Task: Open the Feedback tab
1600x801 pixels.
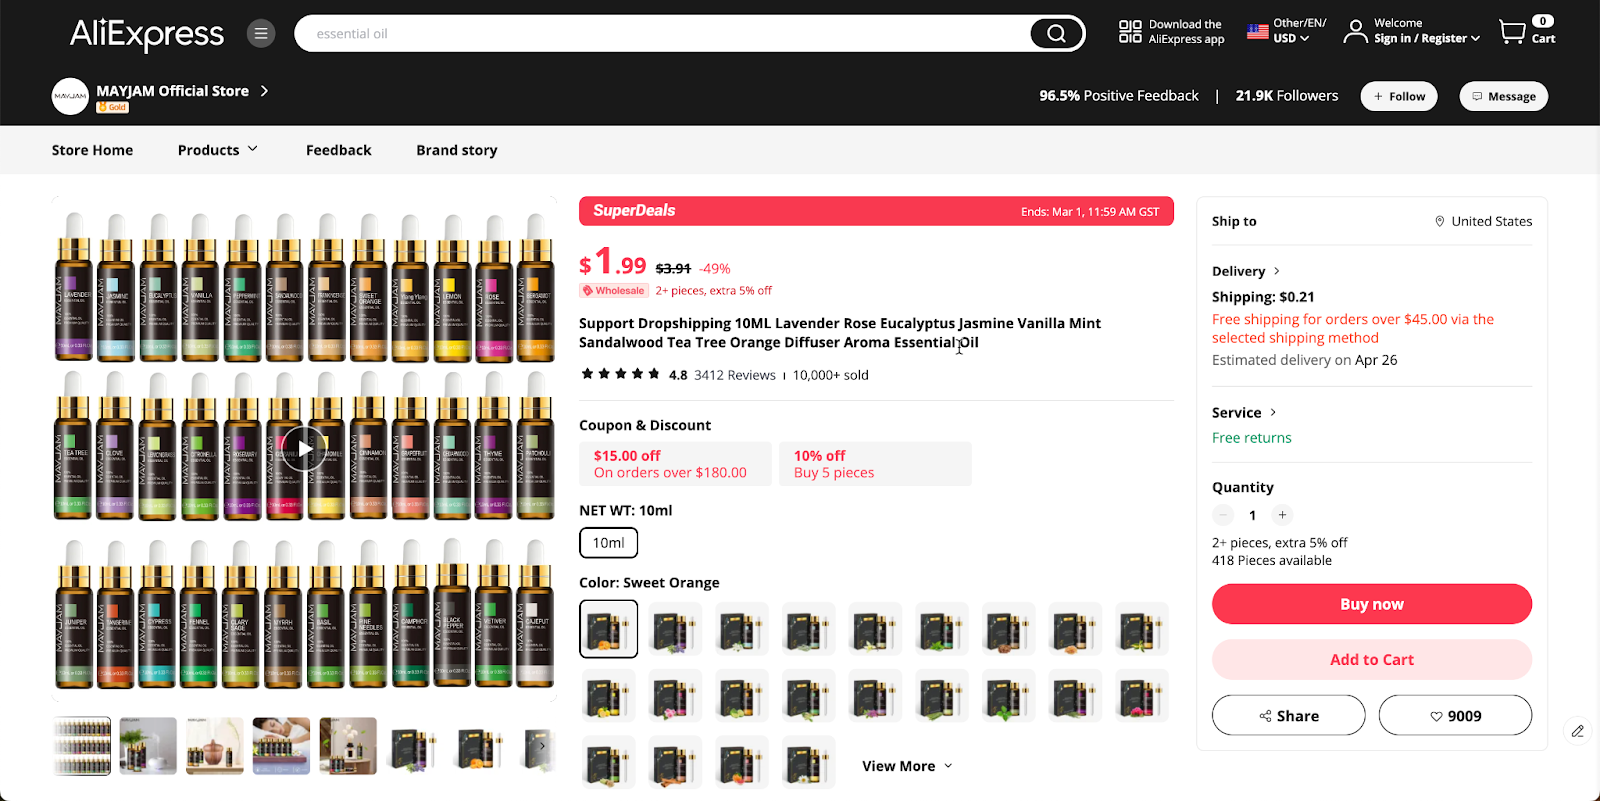Action: point(338,150)
